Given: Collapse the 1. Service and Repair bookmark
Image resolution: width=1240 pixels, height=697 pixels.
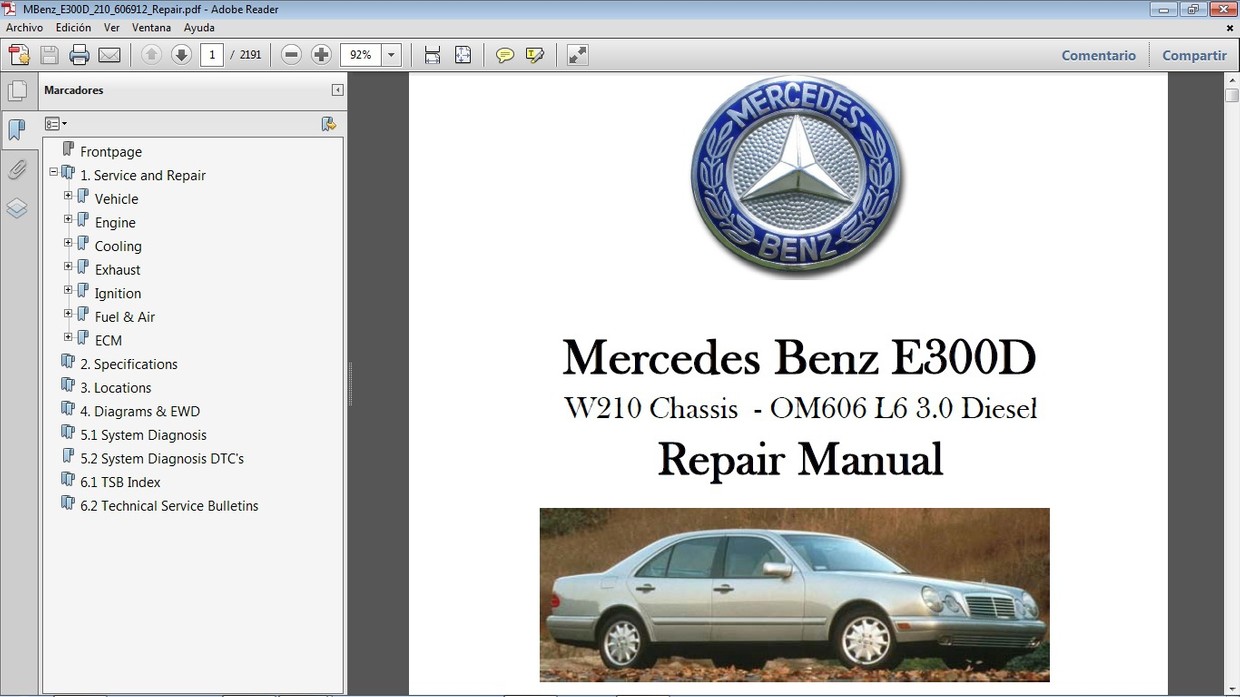Looking at the screenshot, I should (x=53, y=172).
